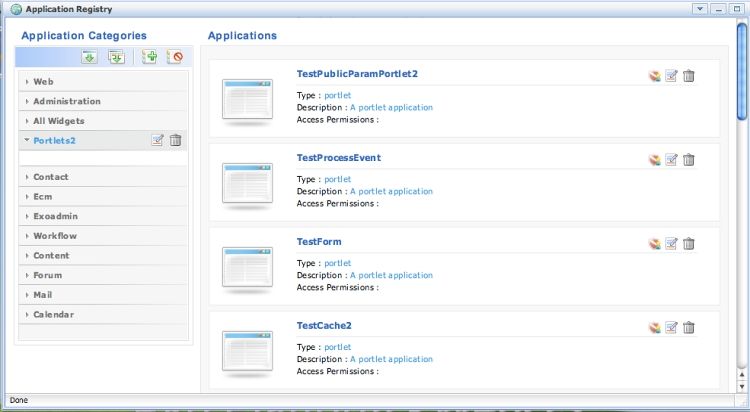750x412 pixels.
Task: Expand the Mail category
Action: (103, 294)
